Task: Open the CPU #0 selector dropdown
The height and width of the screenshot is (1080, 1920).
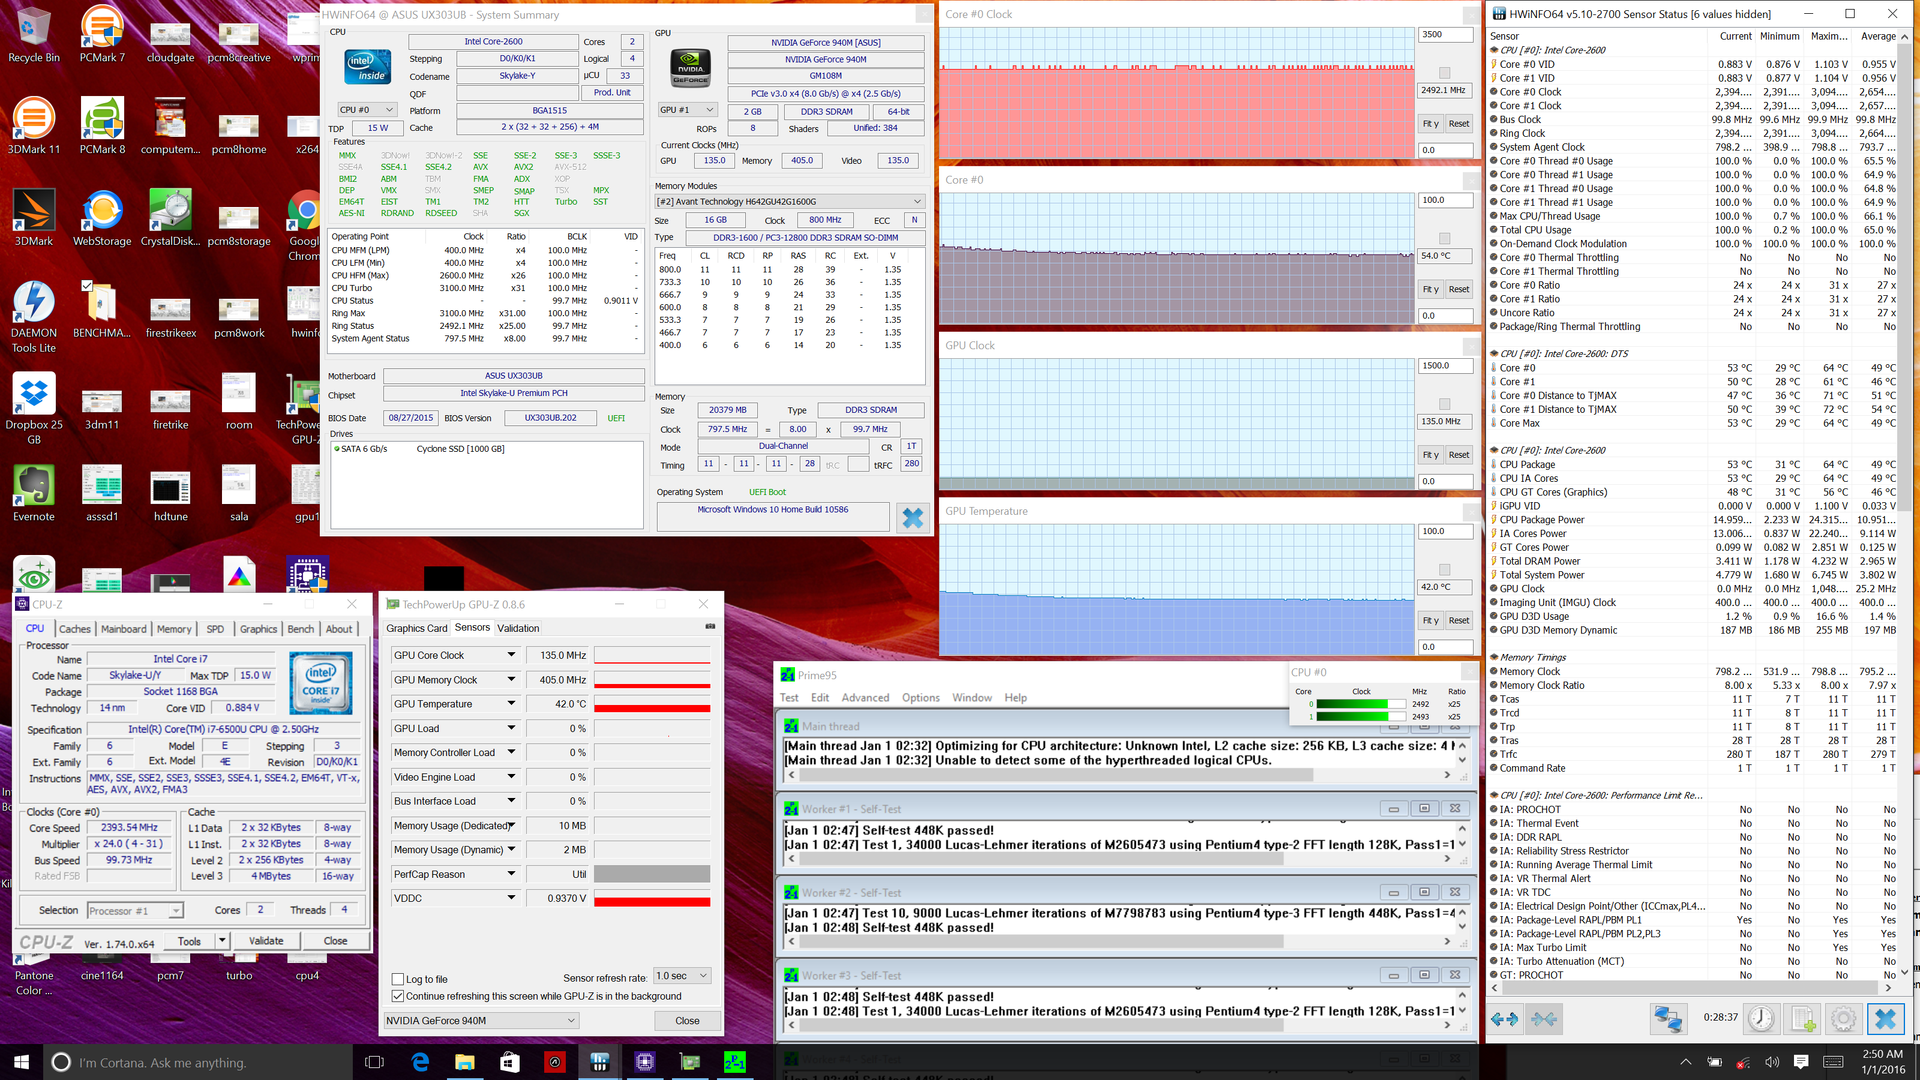Action: point(366,110)
